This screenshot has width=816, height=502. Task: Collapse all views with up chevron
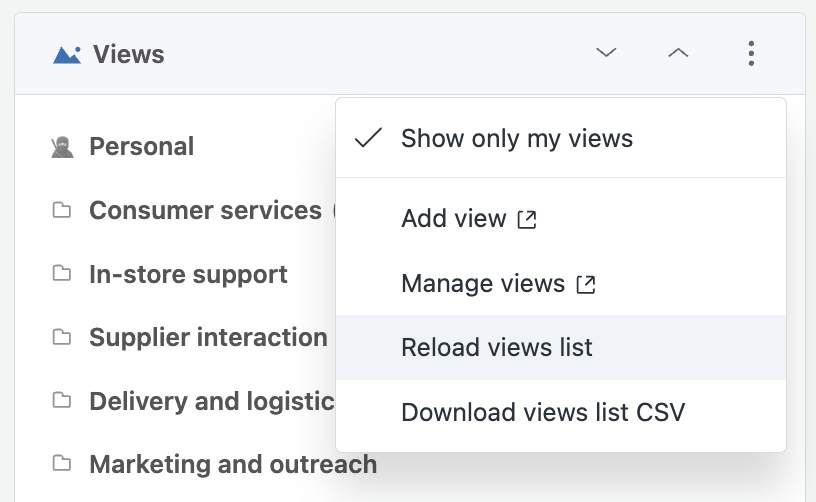[x=678, y=53]
